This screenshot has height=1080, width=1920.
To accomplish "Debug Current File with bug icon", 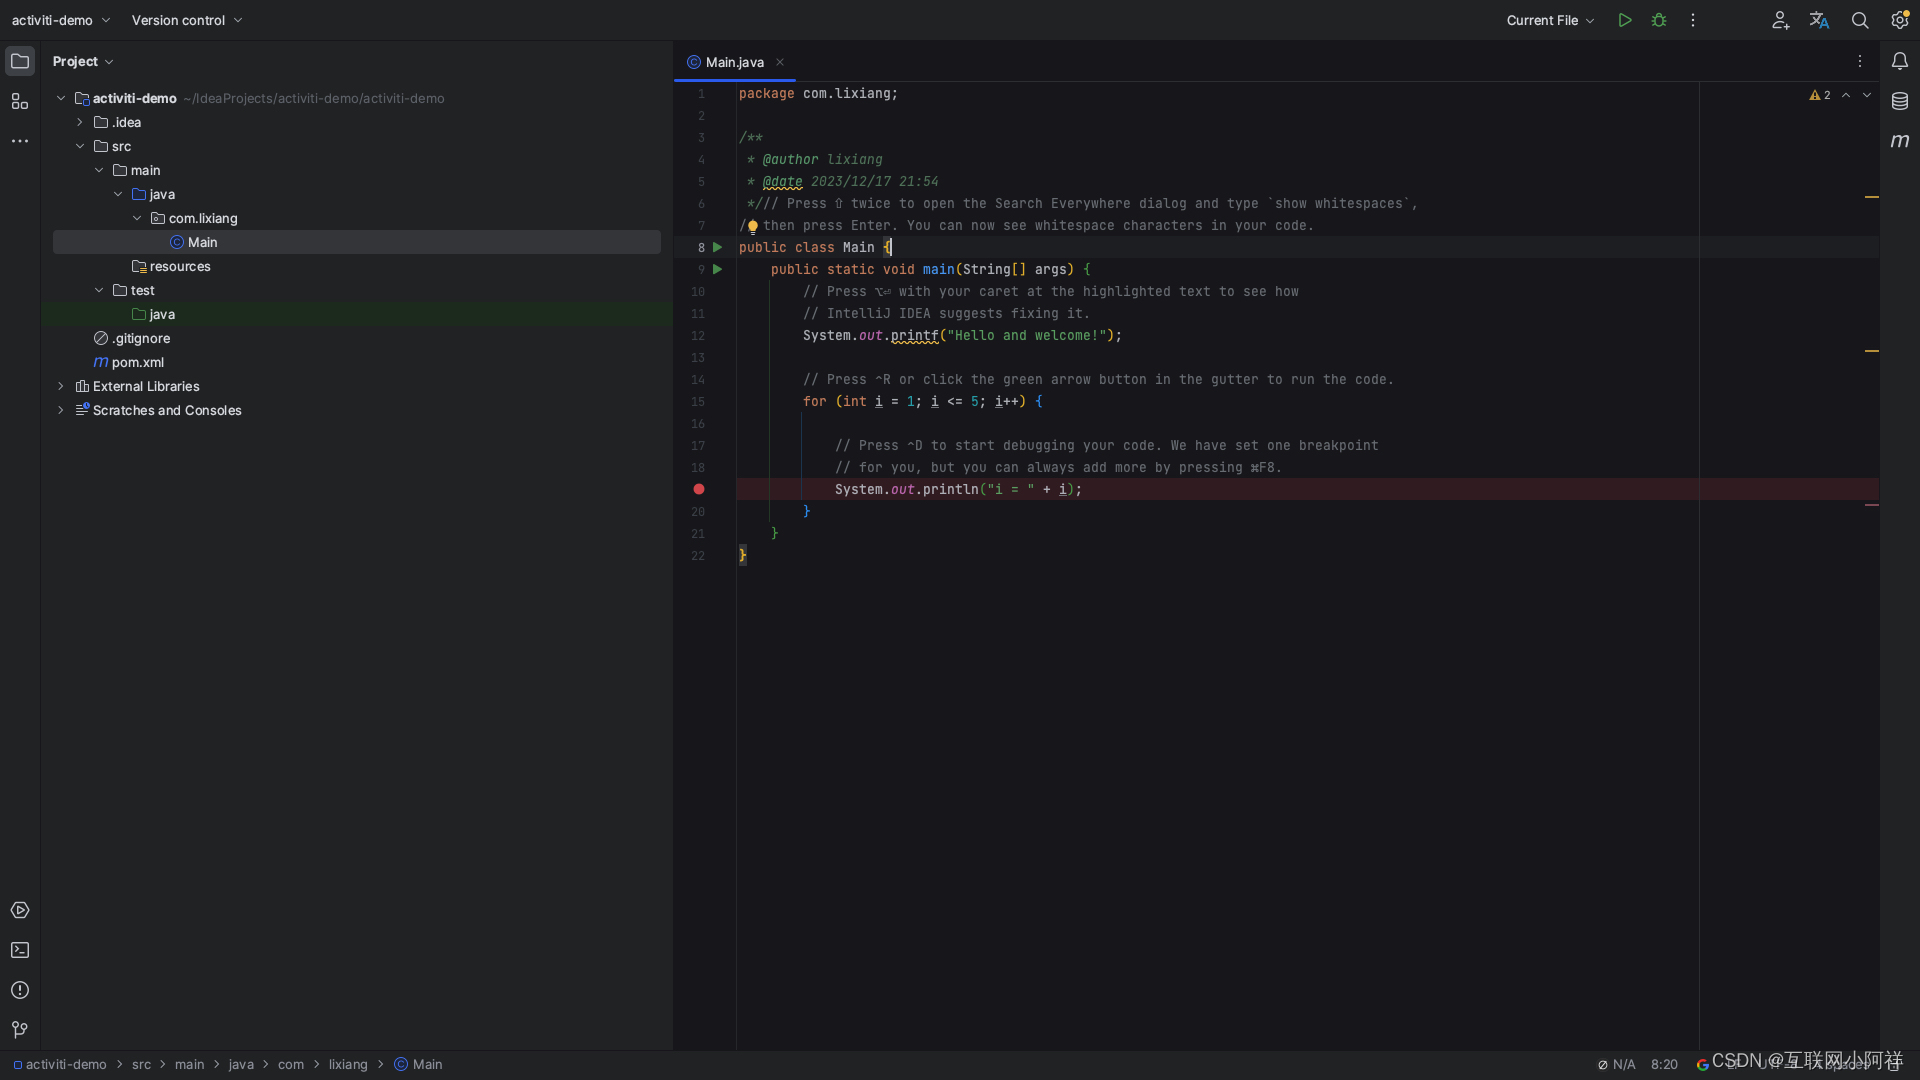I will [1659, 20].
